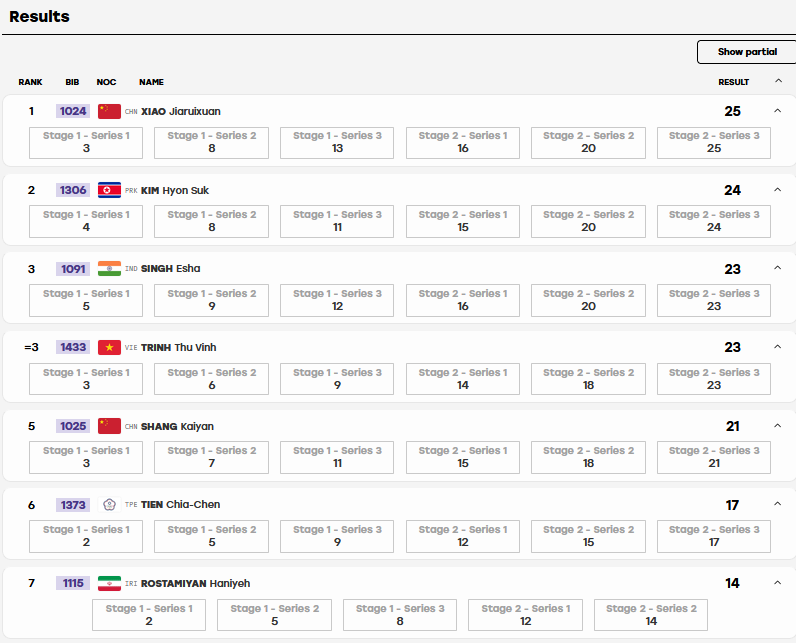
Task: Collapse ROSTAMIYAN Haniyeh's series details
Action: click(x=777, y=583)
